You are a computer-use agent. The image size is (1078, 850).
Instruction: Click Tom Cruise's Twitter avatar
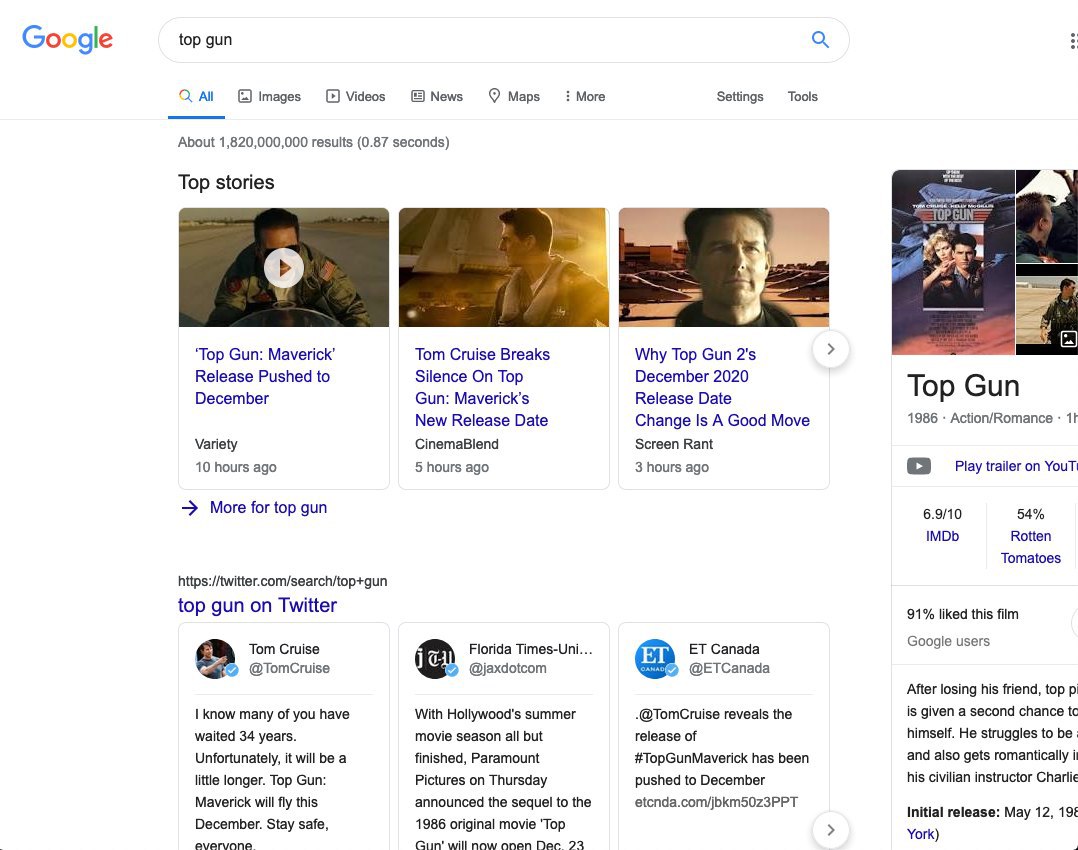point(216,659)
